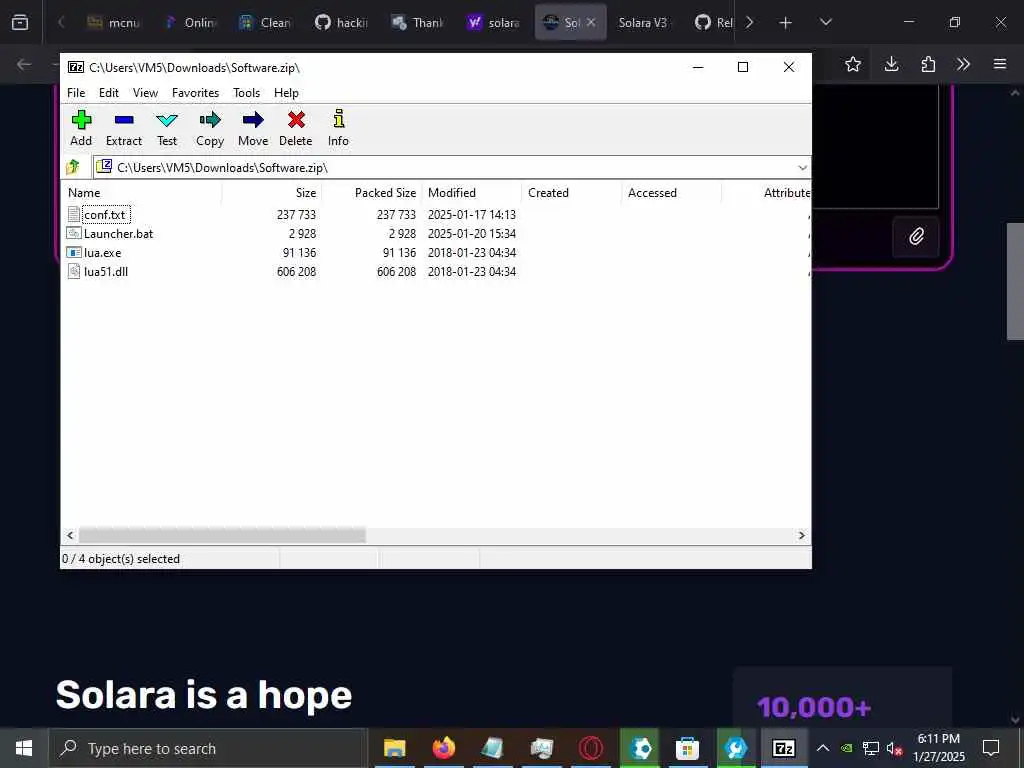Click the Launcher.bat file icon

pyautogui.click(x=74, y=233)
